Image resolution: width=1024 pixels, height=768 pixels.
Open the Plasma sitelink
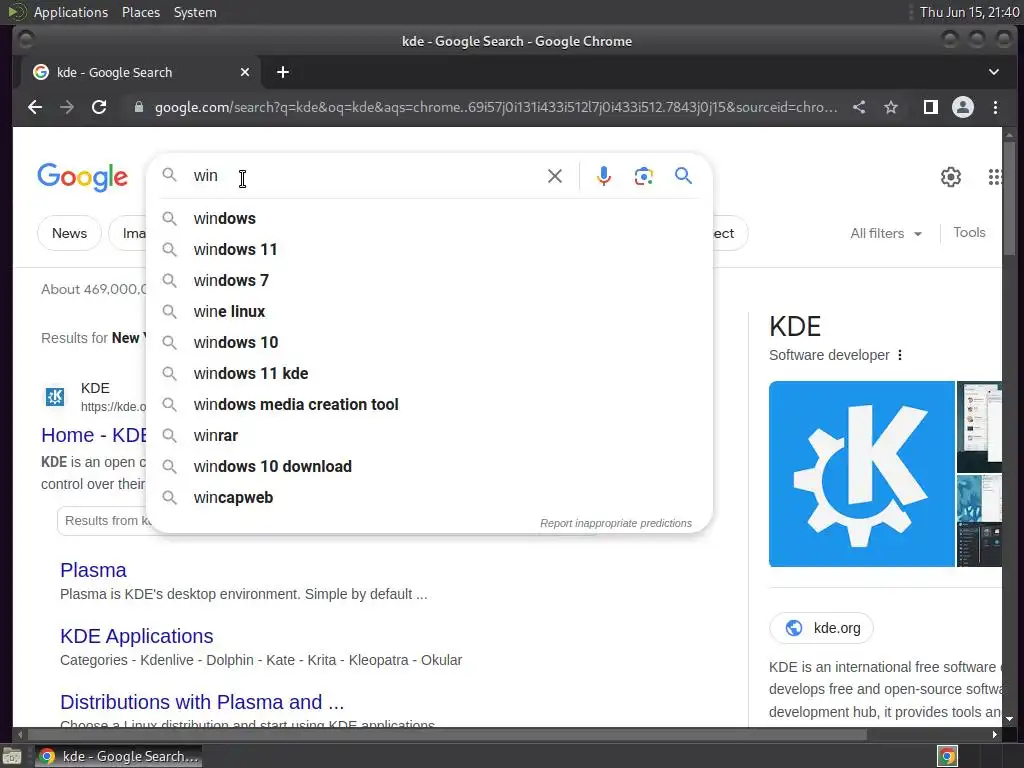click(93, 570)
